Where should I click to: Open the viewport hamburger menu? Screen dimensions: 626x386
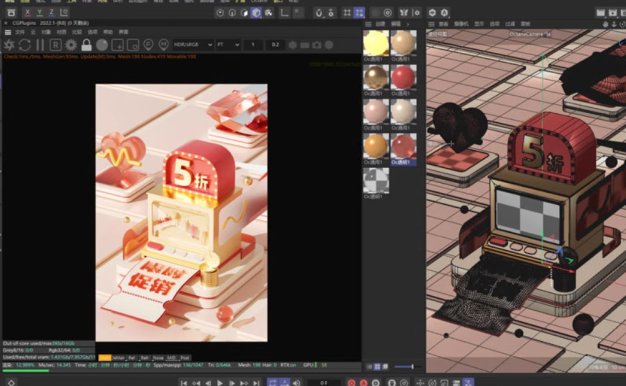coord(431,24)
